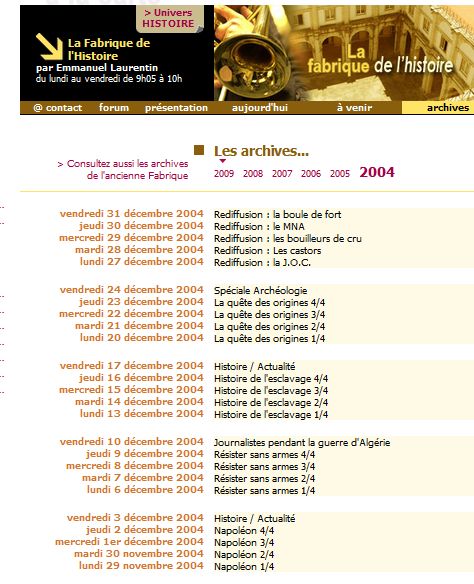
Task: Open Rediffusion : la boule de fort
Action: click(277, 215)
